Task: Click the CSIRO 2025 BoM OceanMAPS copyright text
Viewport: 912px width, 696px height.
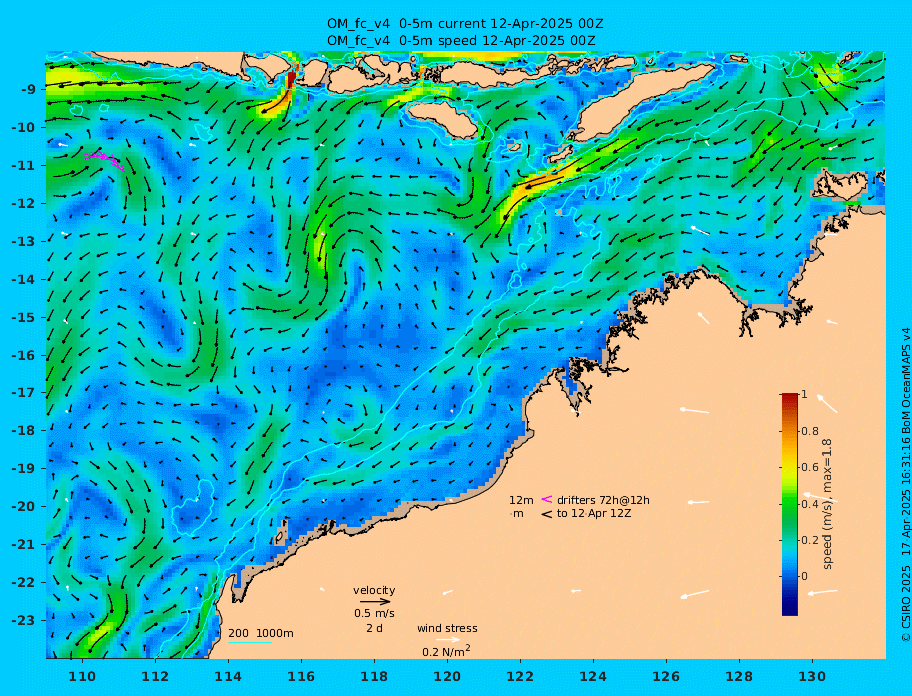Action: [905, 486]
